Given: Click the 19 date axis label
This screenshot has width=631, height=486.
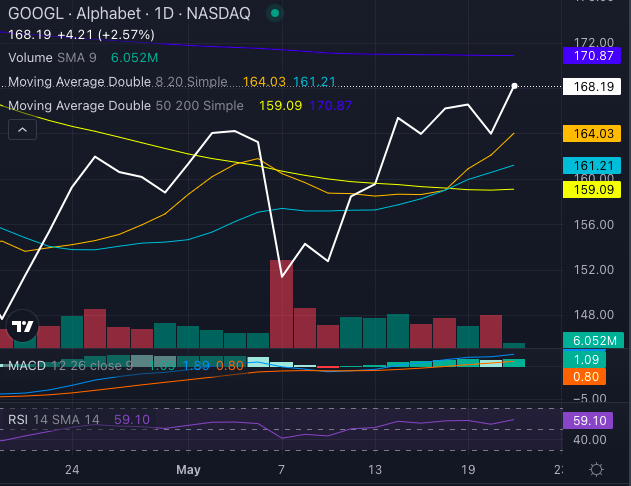Looking at the screenshot, I should click(468, 470).
